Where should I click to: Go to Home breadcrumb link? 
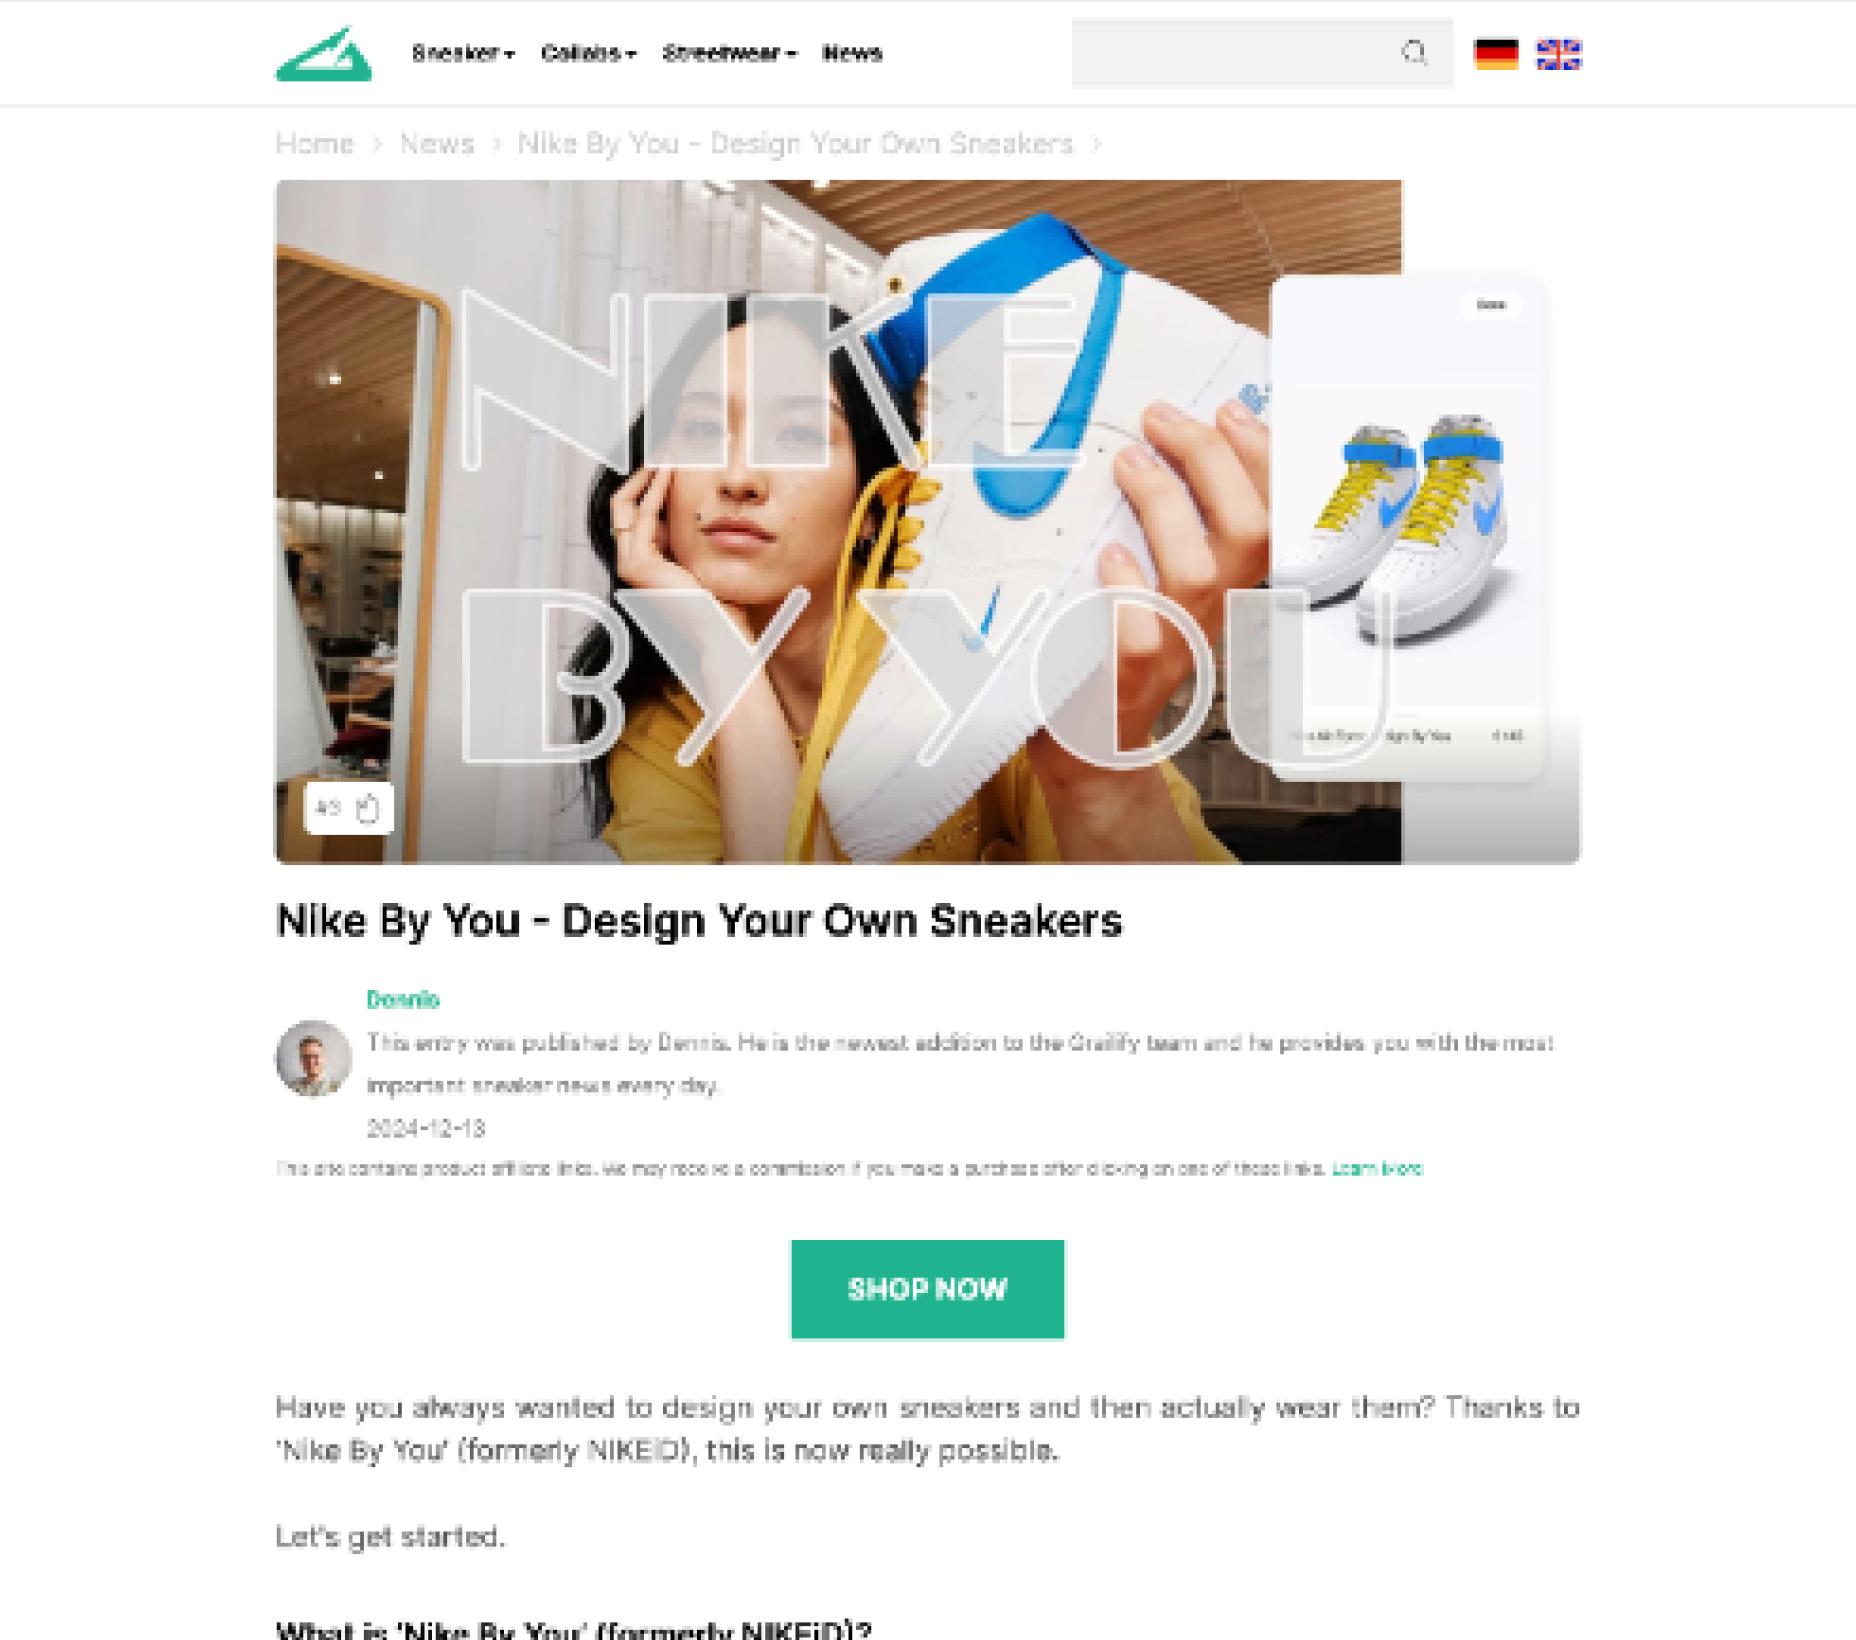(315, 144)
